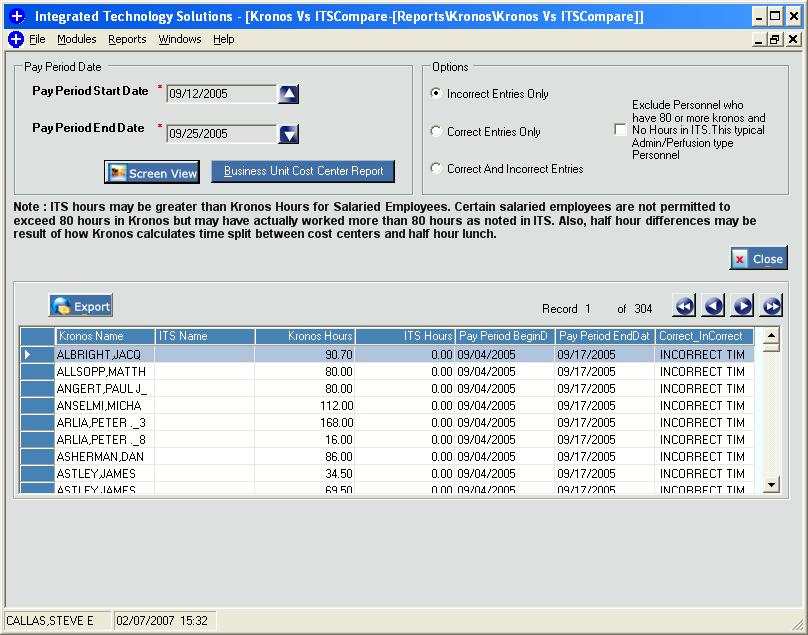
Task: Click the ITS Name column header
Action: click(x=205, y=336)
